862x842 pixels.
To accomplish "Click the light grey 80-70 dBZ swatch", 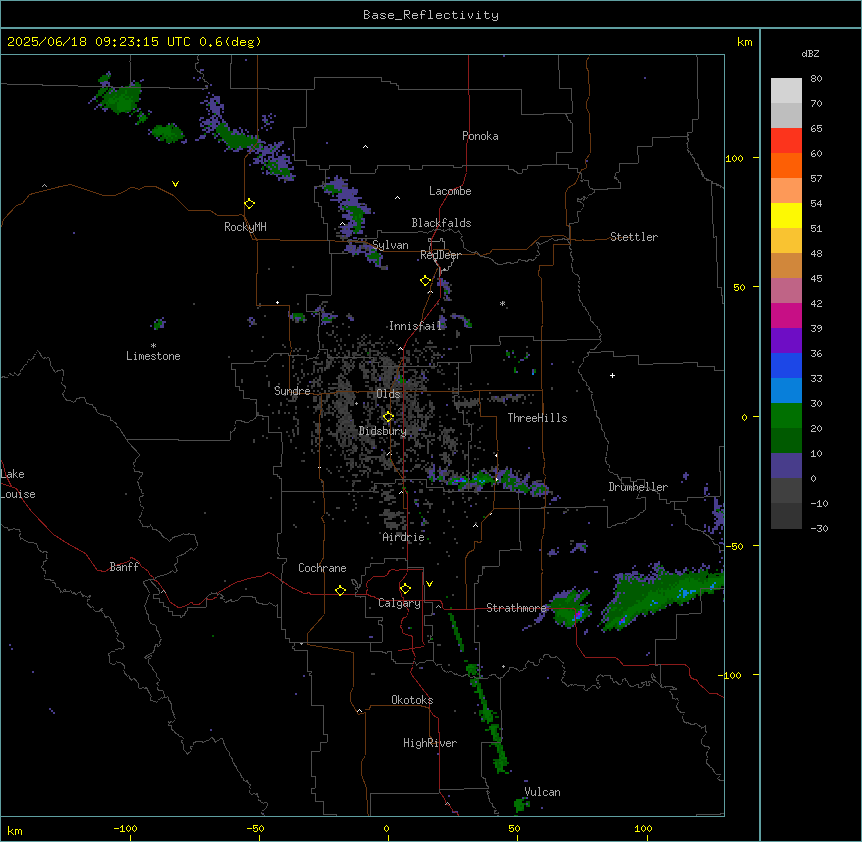I will point(786,91).
